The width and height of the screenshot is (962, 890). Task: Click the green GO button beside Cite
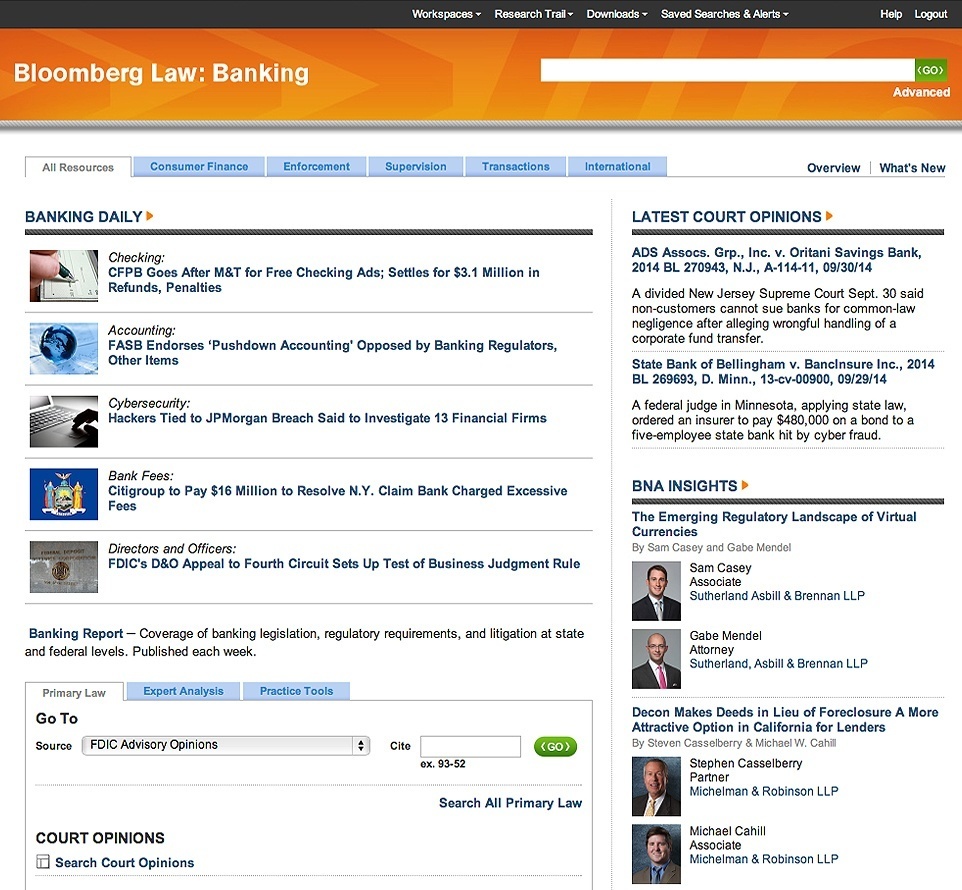[x=555, y=746]
